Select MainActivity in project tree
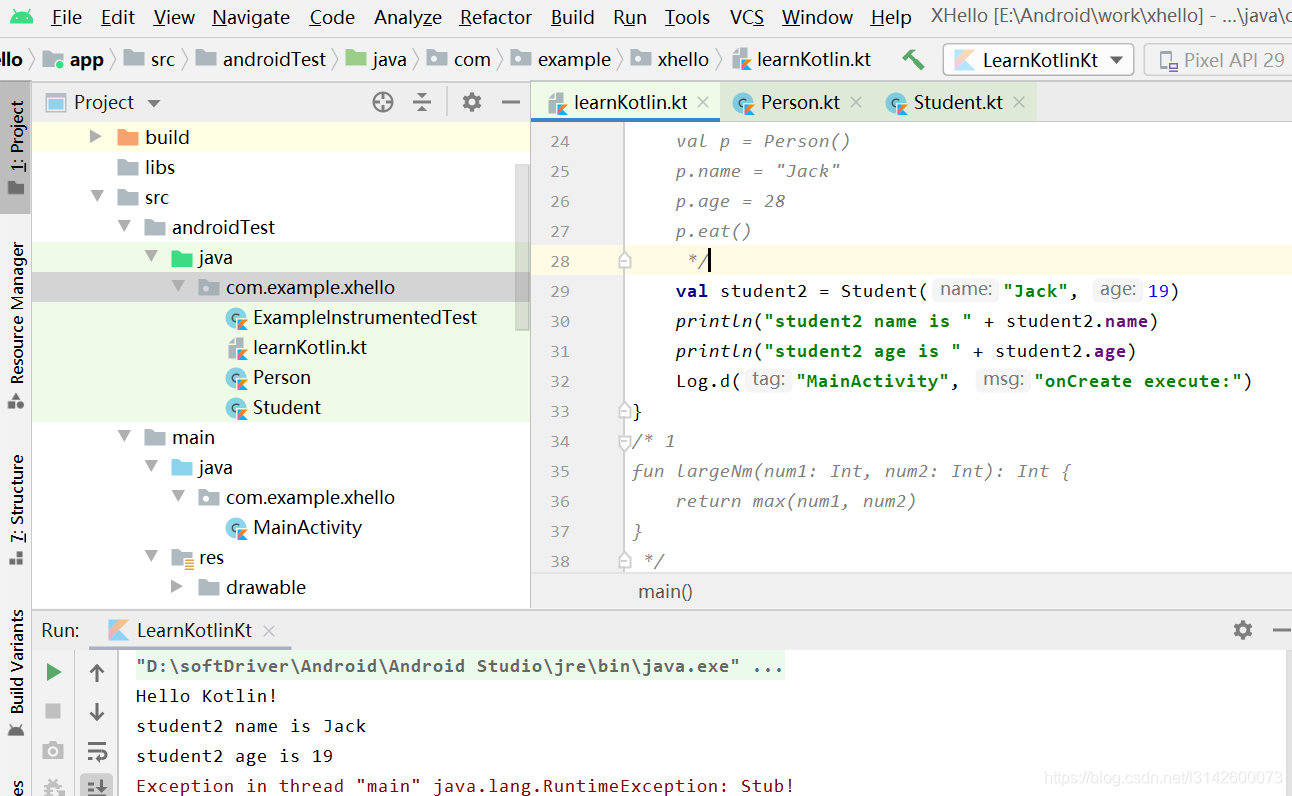1292x796 pixels. [307, 527]
